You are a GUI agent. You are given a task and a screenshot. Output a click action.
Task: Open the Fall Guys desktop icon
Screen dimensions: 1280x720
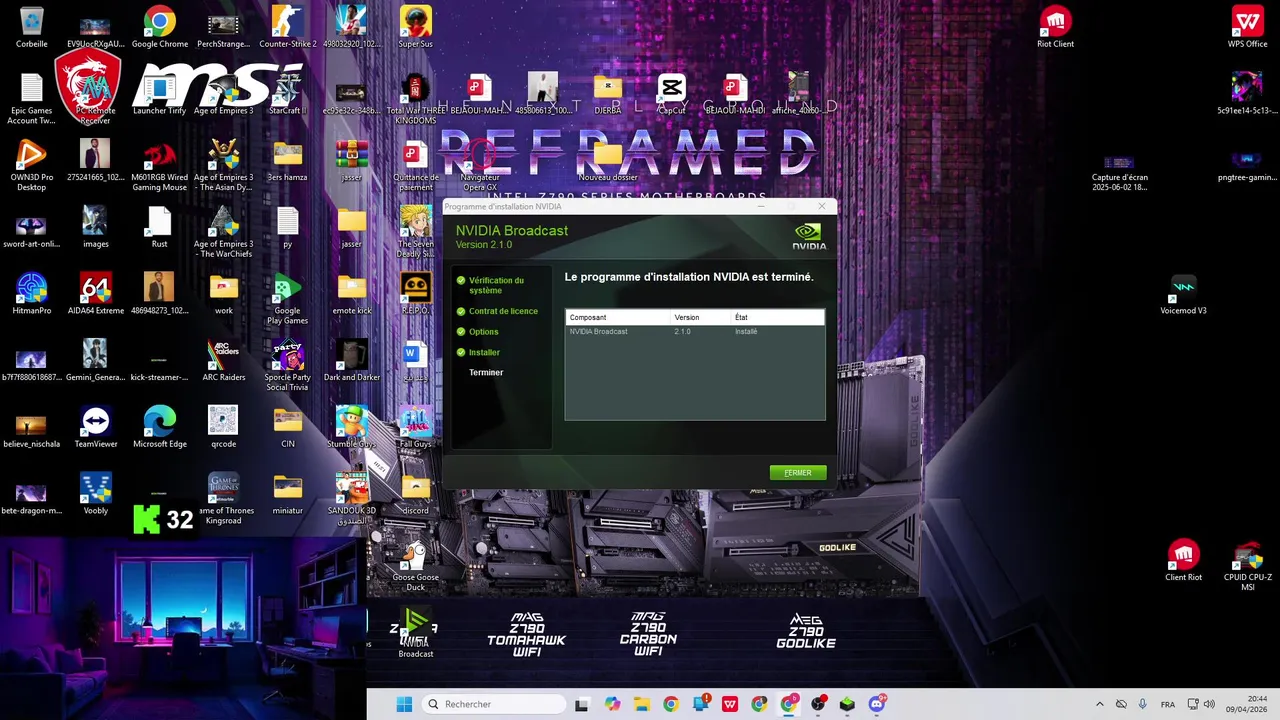(x=416, y=428)
